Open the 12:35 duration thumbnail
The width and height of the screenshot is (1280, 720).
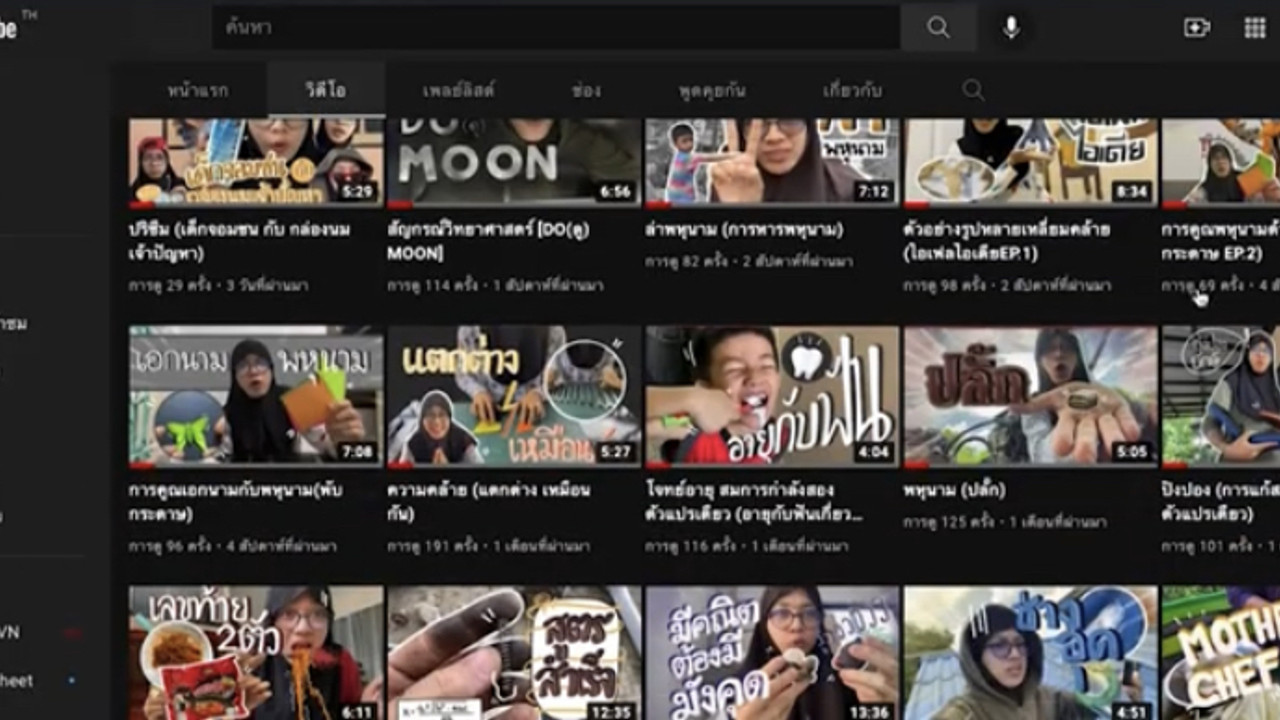tap(514, 653)
